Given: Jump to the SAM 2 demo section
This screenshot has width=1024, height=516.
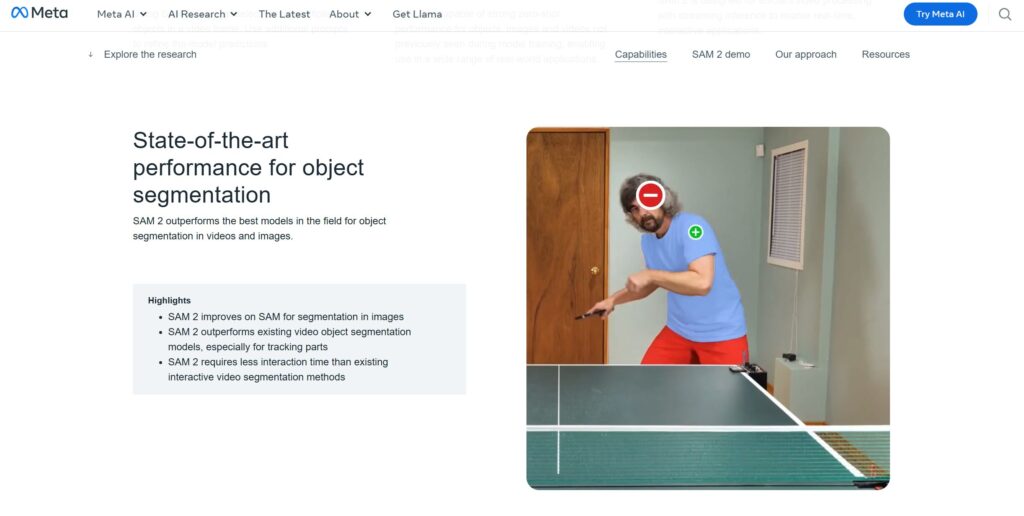Looking at the screenshot, I should [721, 54].
